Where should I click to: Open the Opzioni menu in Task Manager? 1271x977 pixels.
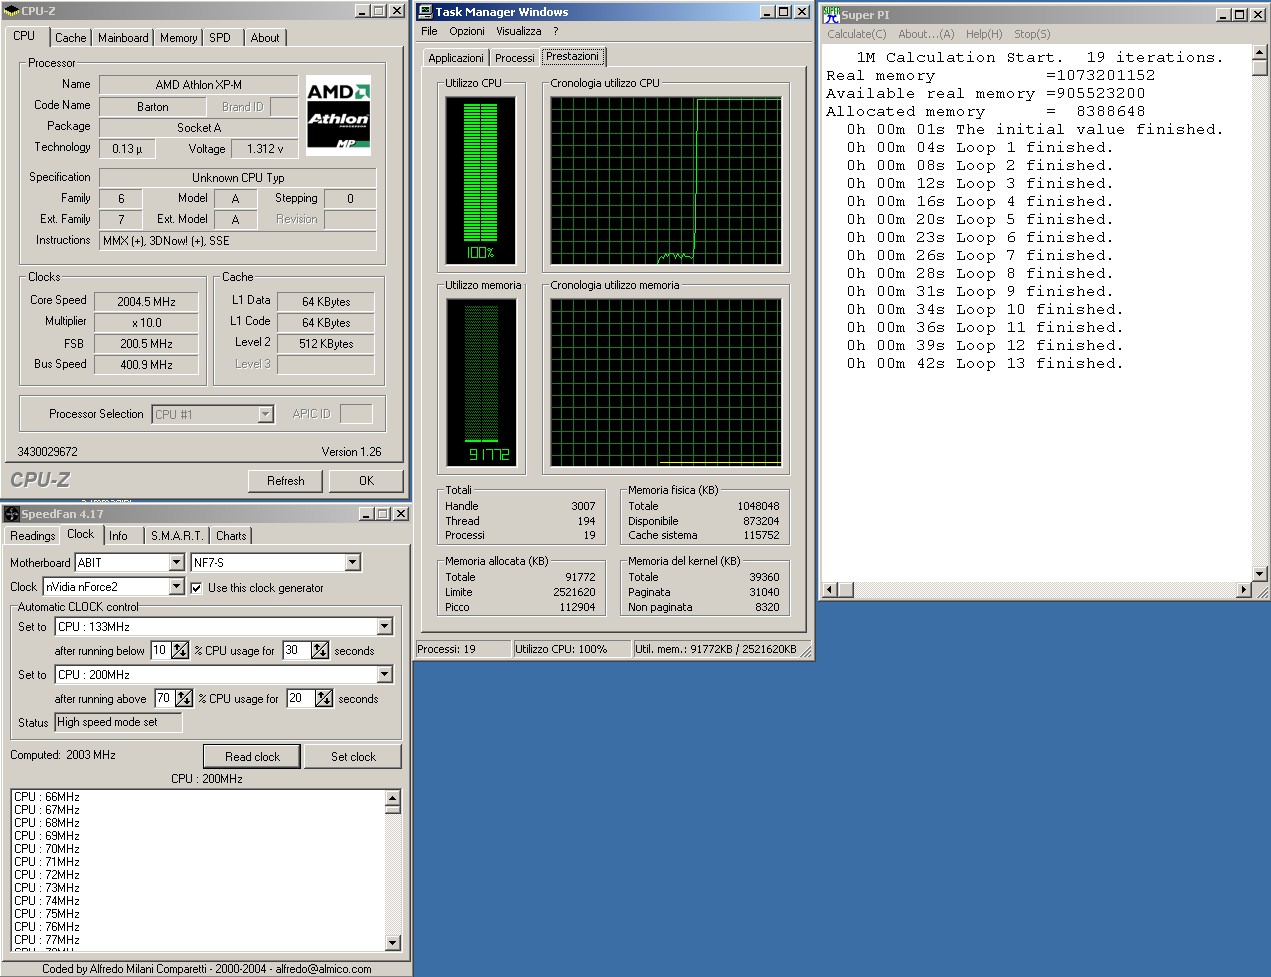tap(467, 31)
